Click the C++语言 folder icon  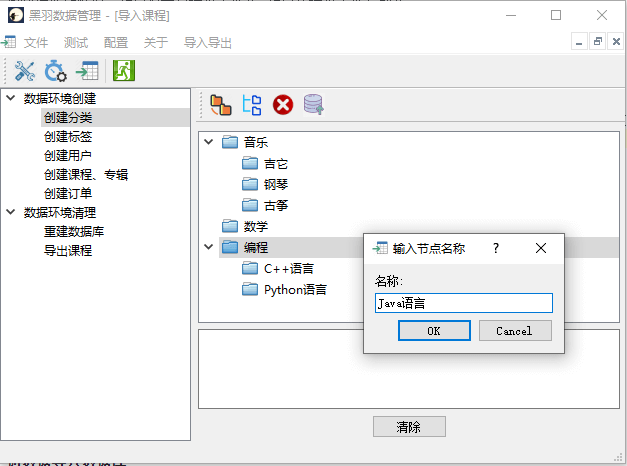(x=250, y=268)
